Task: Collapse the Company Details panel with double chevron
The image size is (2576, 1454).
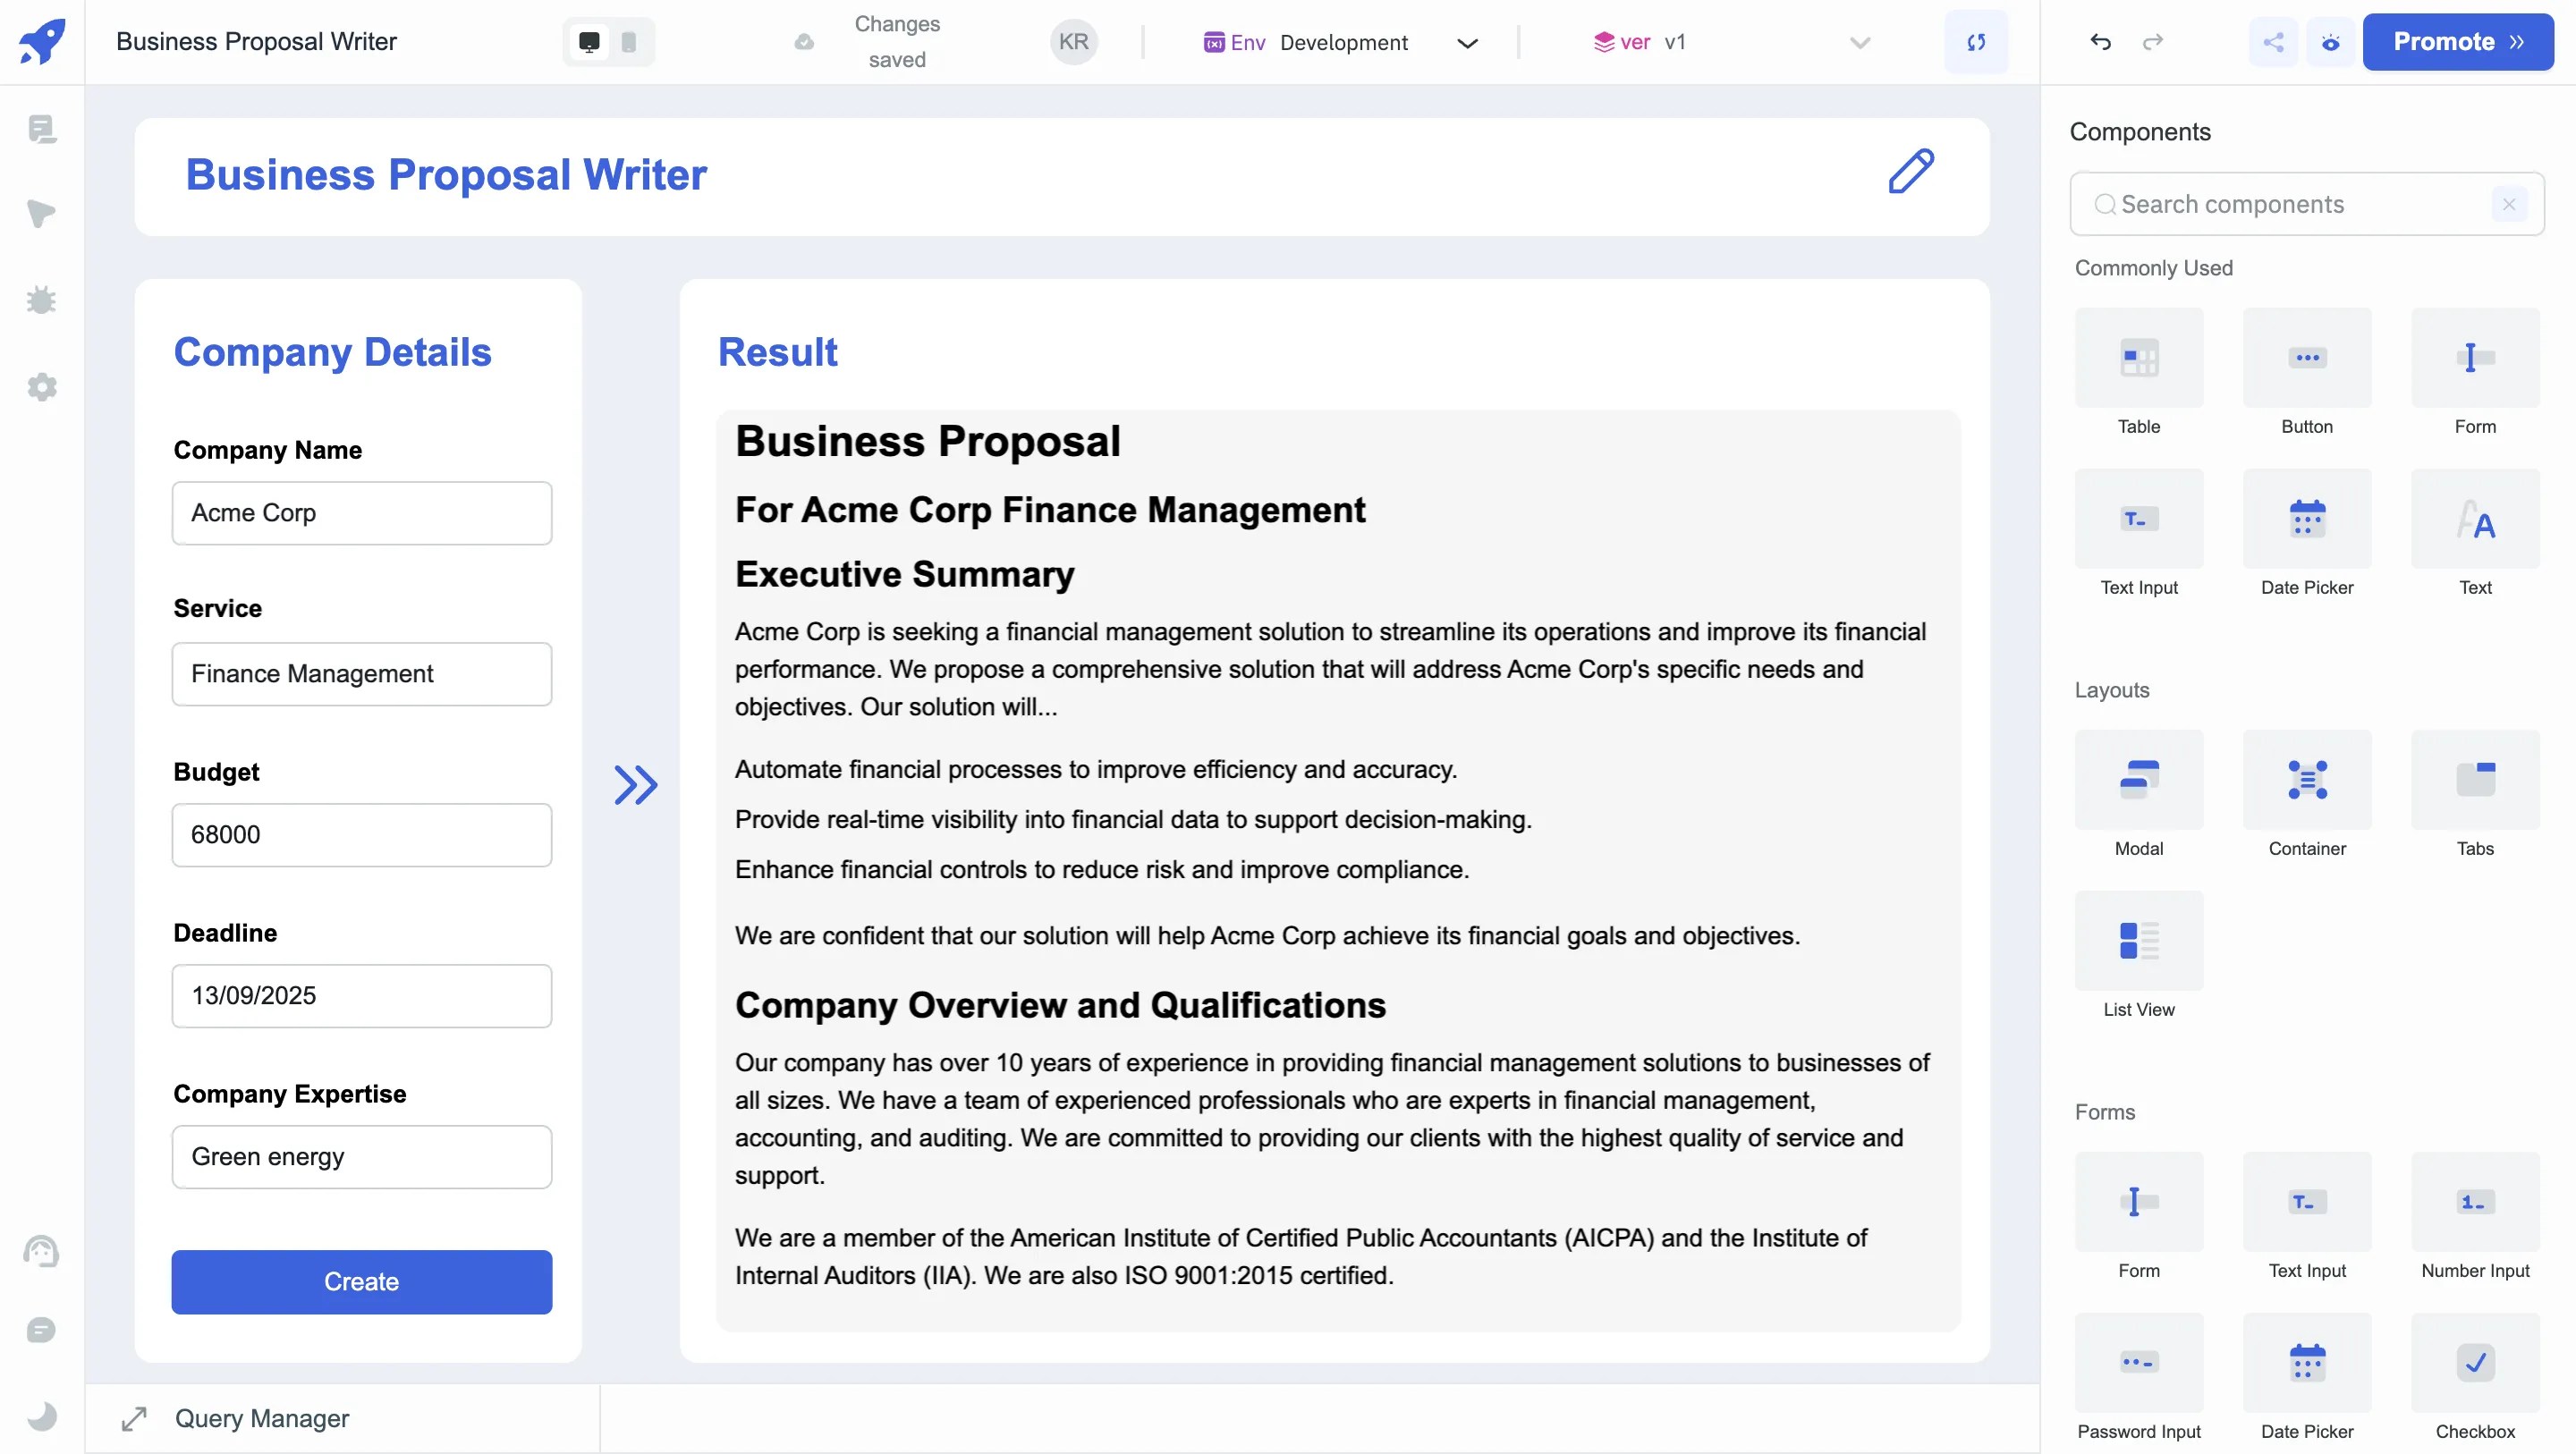Action: (634, 786)
